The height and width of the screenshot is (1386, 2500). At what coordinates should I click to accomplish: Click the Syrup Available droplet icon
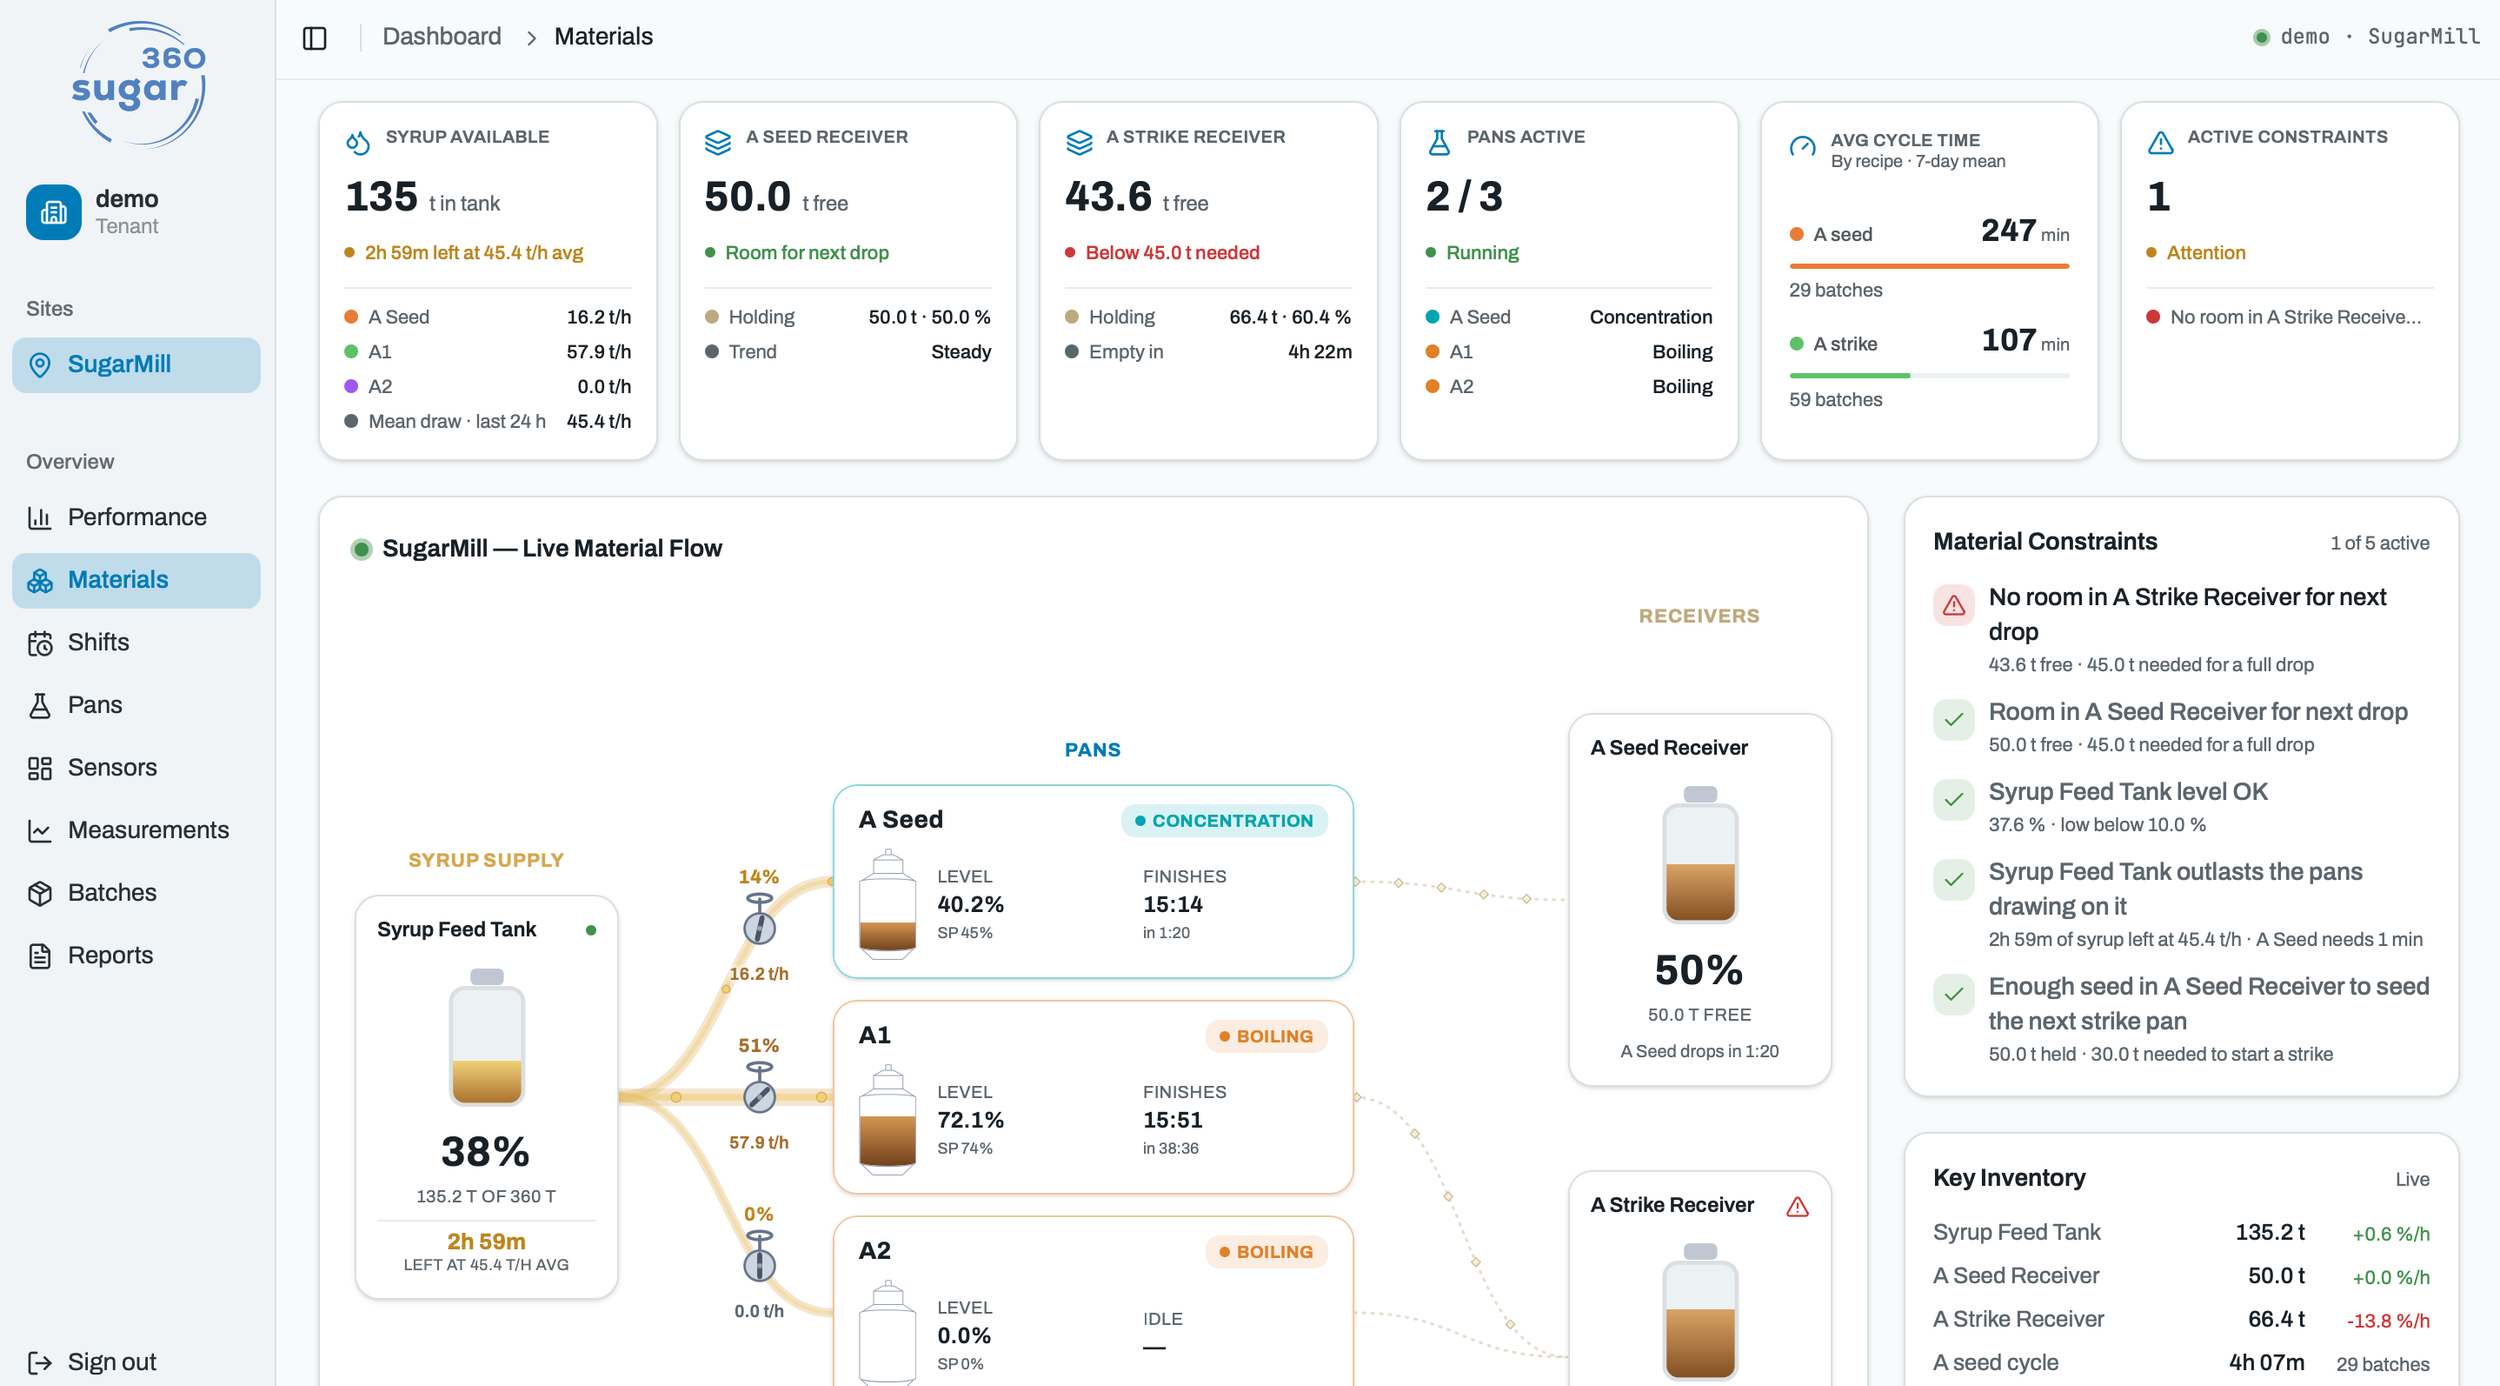tap(358, 142)
